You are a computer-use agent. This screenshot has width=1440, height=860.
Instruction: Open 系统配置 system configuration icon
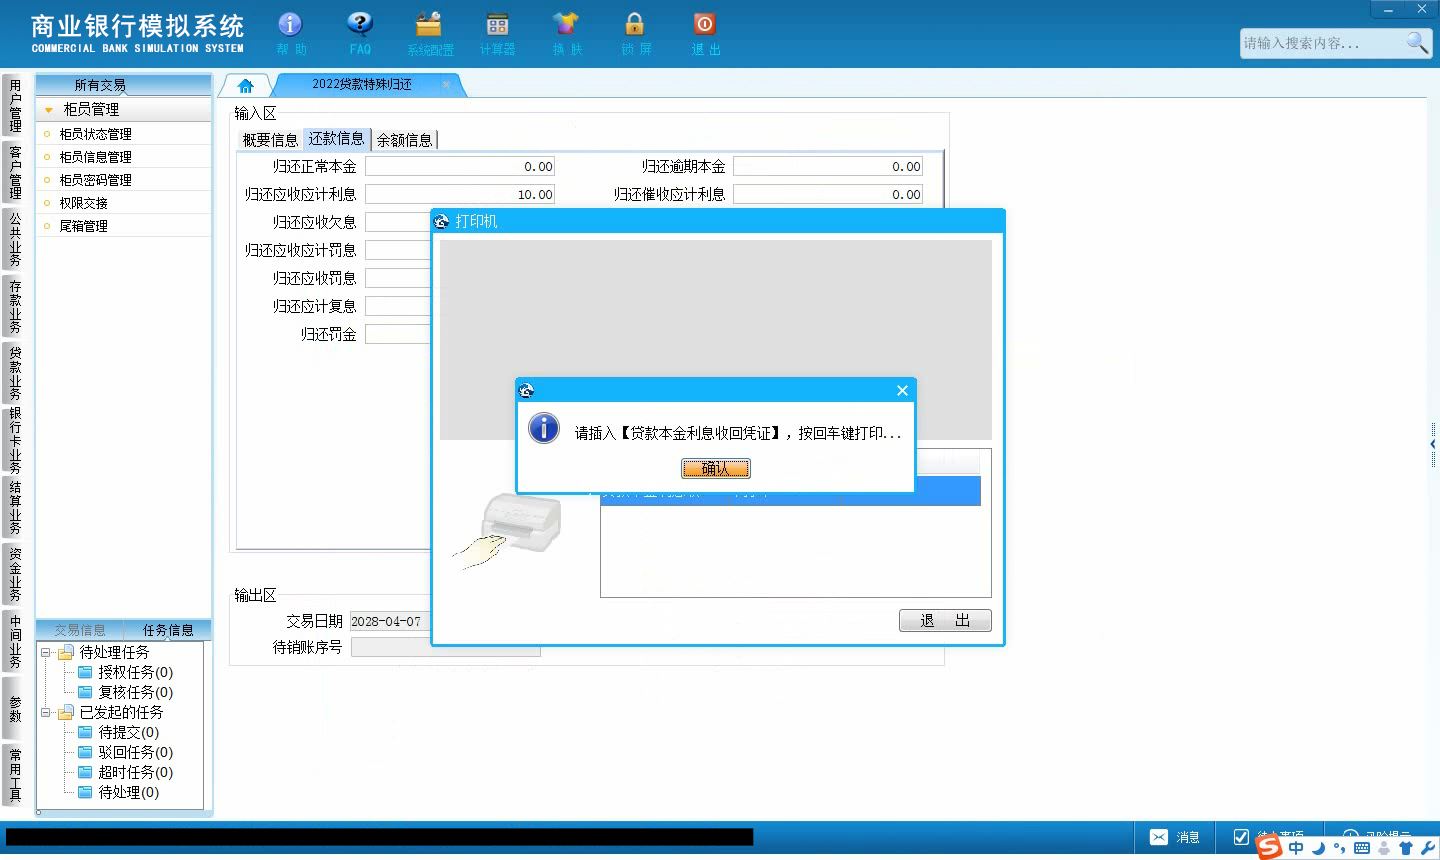pos(429,25)
